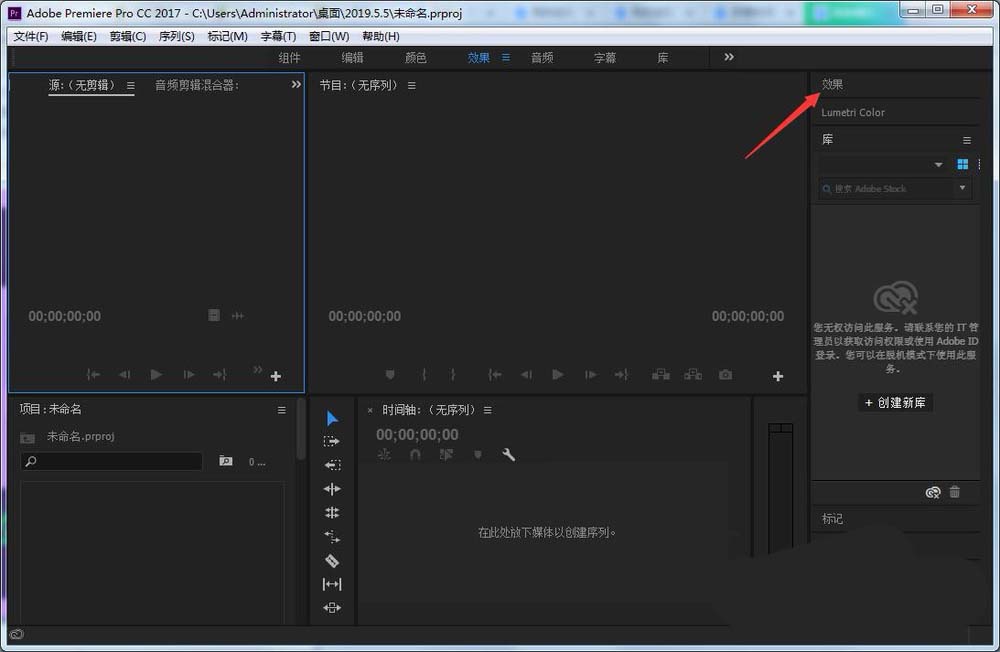Click the 创建新库 button
The height and width of the screenshot is (652, 1000).
(894, 402)
